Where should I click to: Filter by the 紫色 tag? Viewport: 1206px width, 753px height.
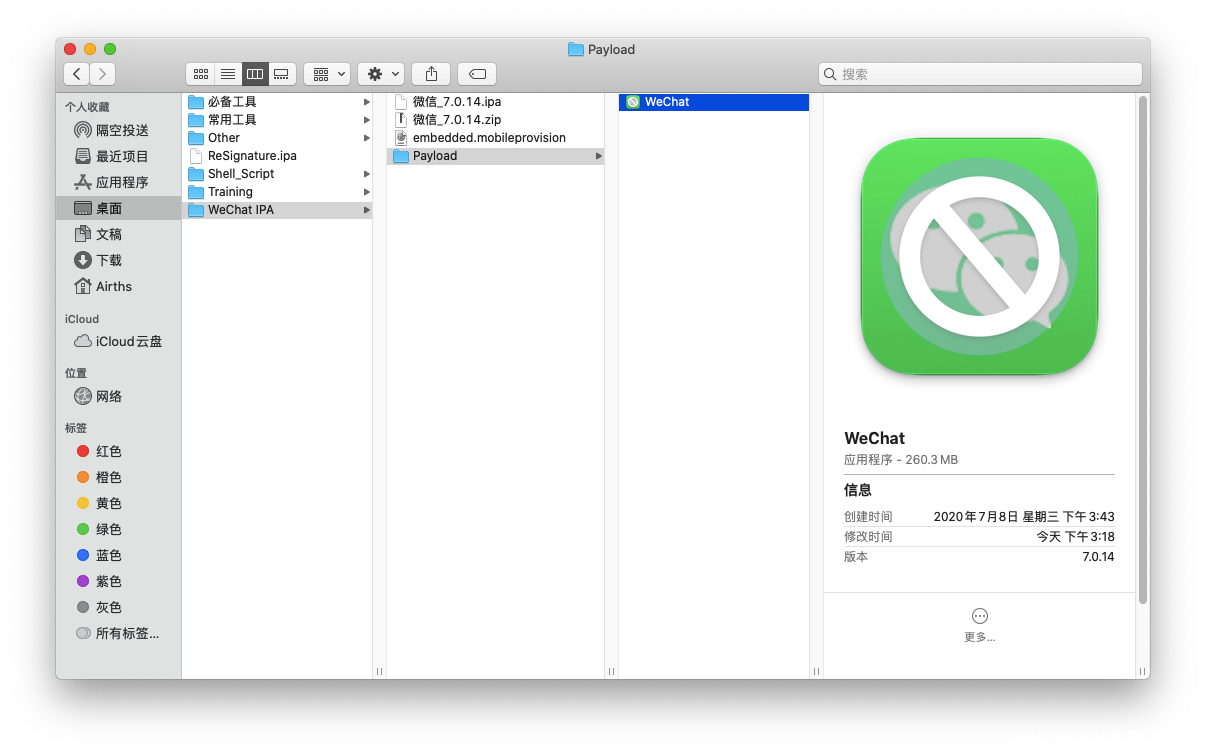coord(119,581)
